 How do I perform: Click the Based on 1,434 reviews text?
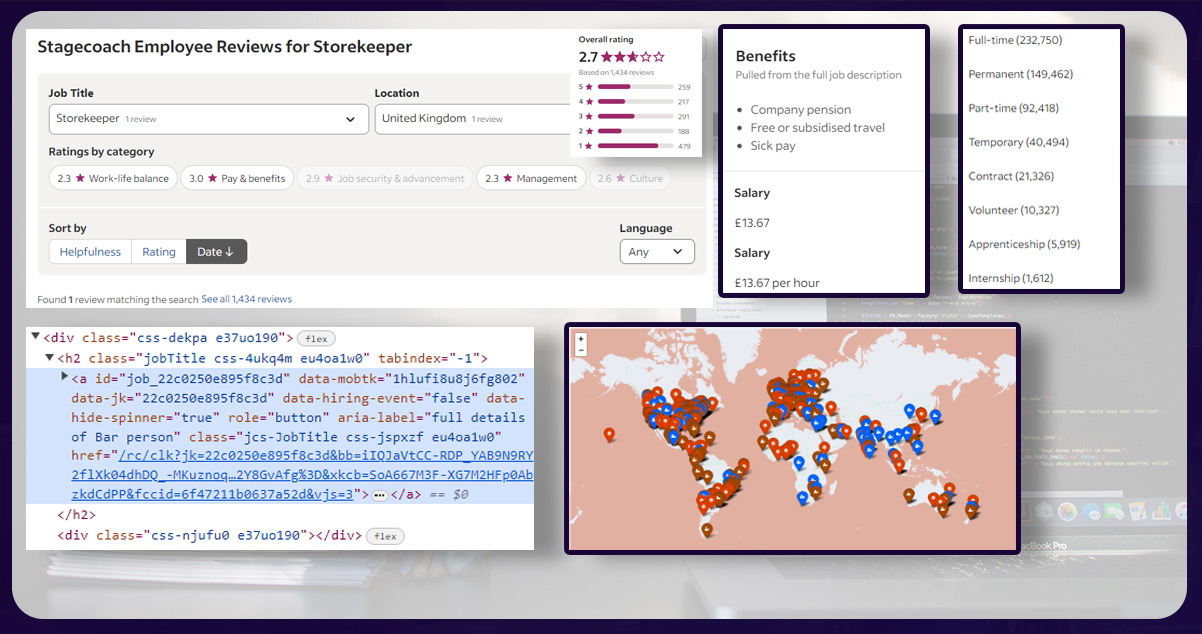616,73
